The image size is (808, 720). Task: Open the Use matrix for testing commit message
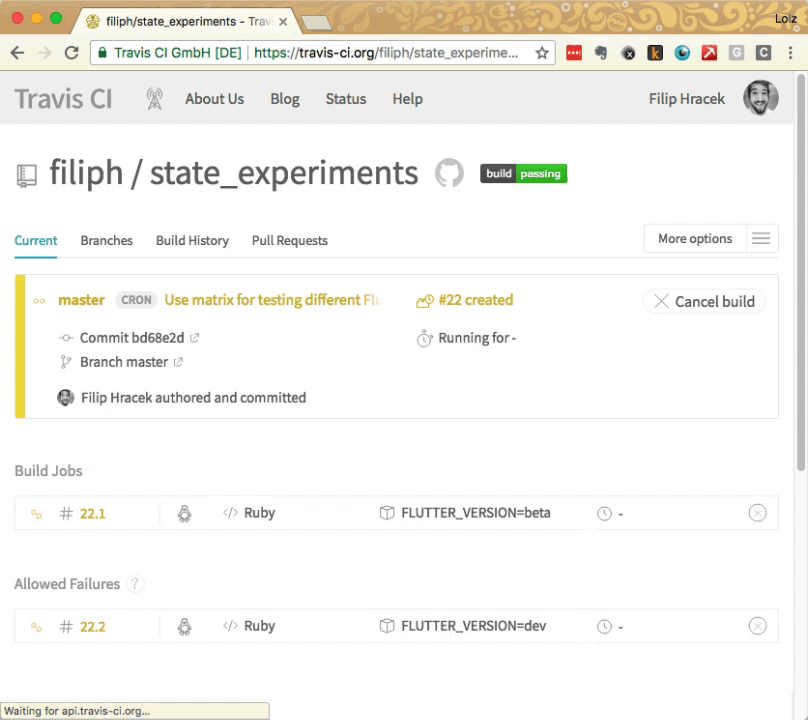pos(273,300)
